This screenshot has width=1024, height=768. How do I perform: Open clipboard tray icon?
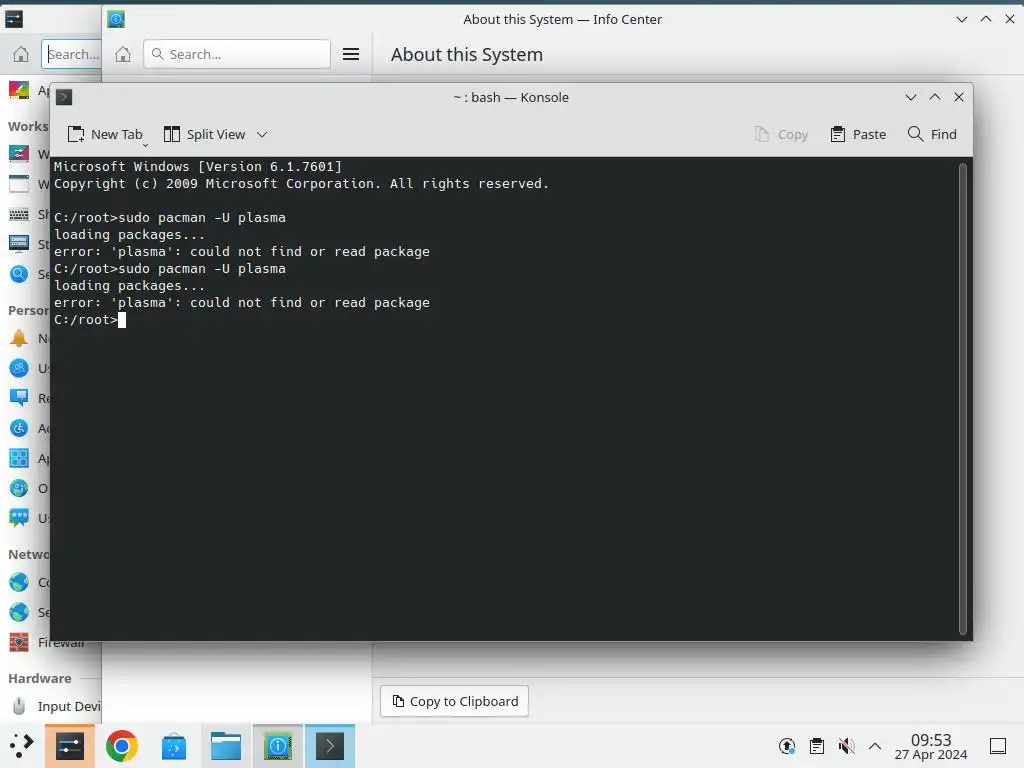point(816,746)
